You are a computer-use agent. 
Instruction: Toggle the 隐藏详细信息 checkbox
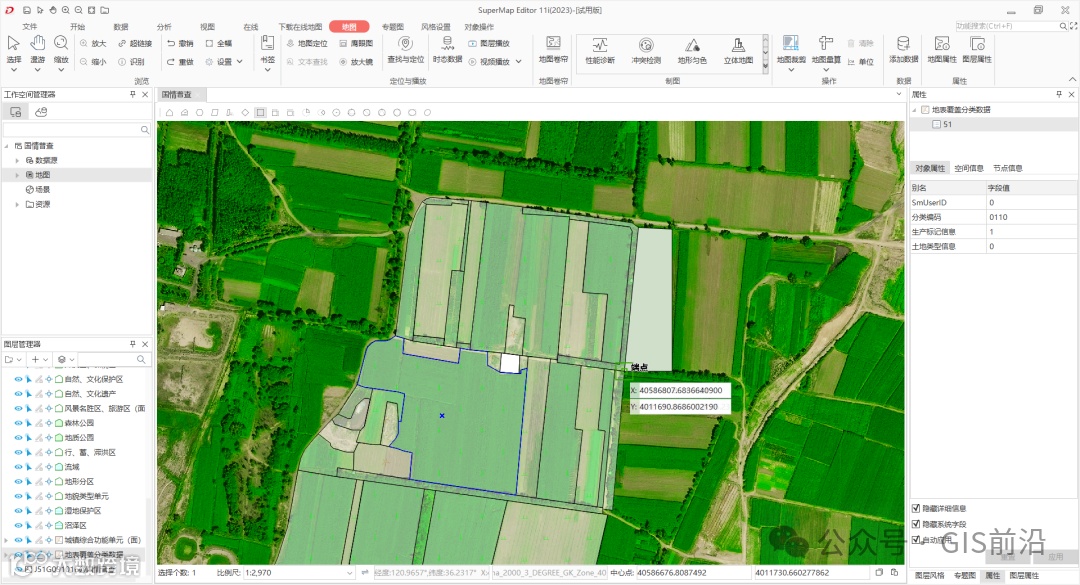point(917,508)
